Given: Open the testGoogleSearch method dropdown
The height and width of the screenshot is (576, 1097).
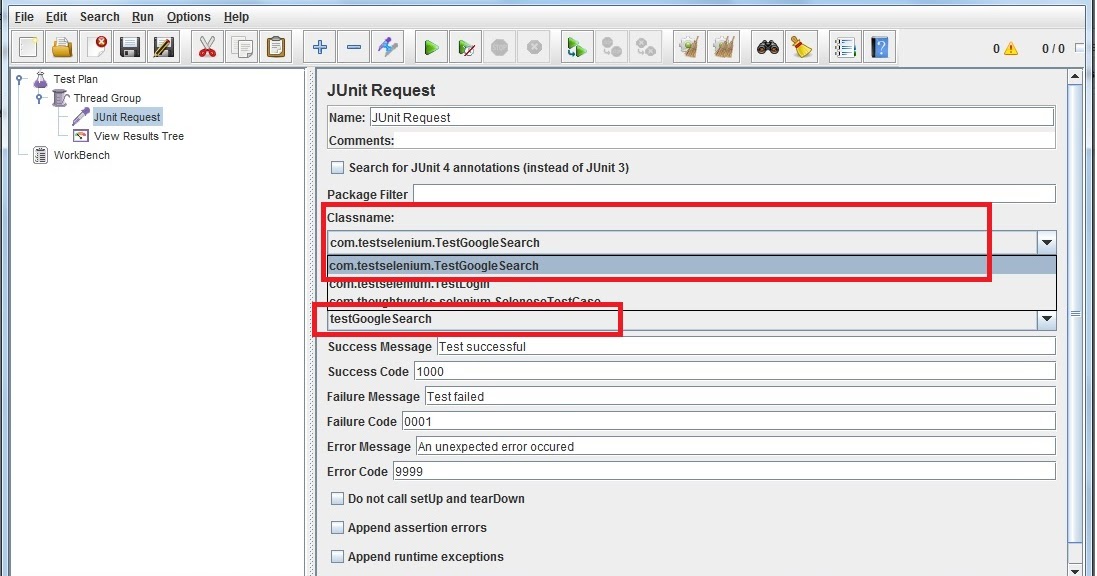Looking at the screenshot, I should tap(1047, 319).
